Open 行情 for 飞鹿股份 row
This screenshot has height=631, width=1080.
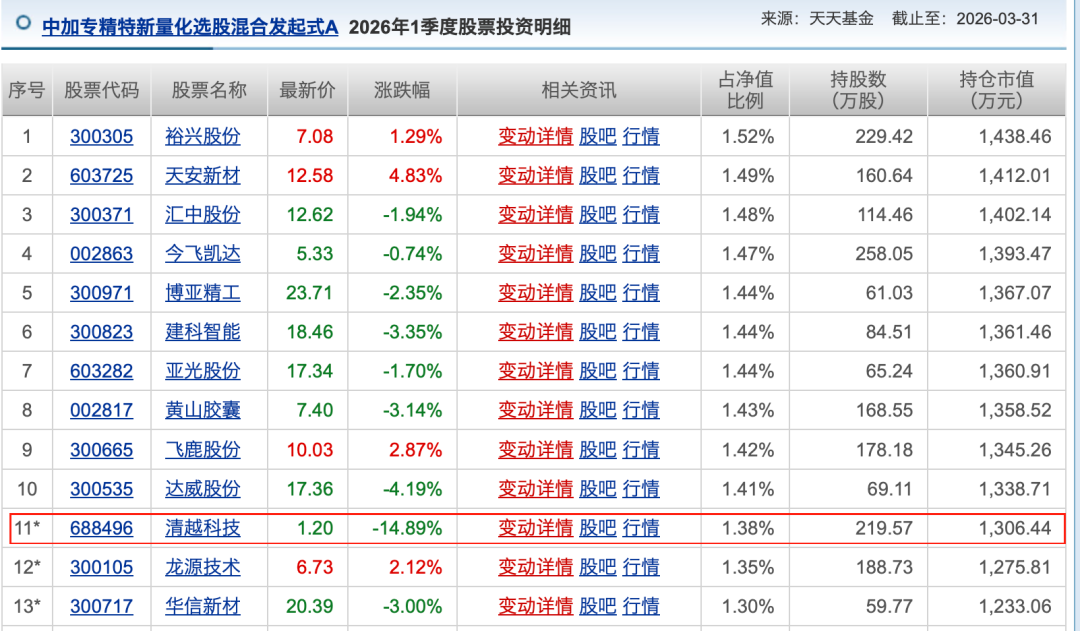[x=641, y=450]
